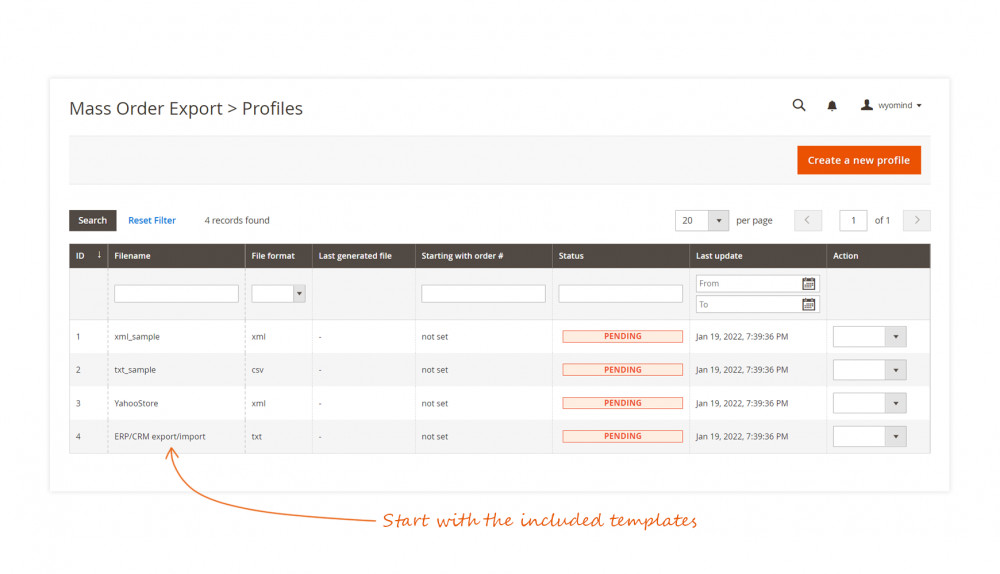Screen dimensions: 1000x574
Task: Focus the Filename filter input
Action: click(176, 294)
